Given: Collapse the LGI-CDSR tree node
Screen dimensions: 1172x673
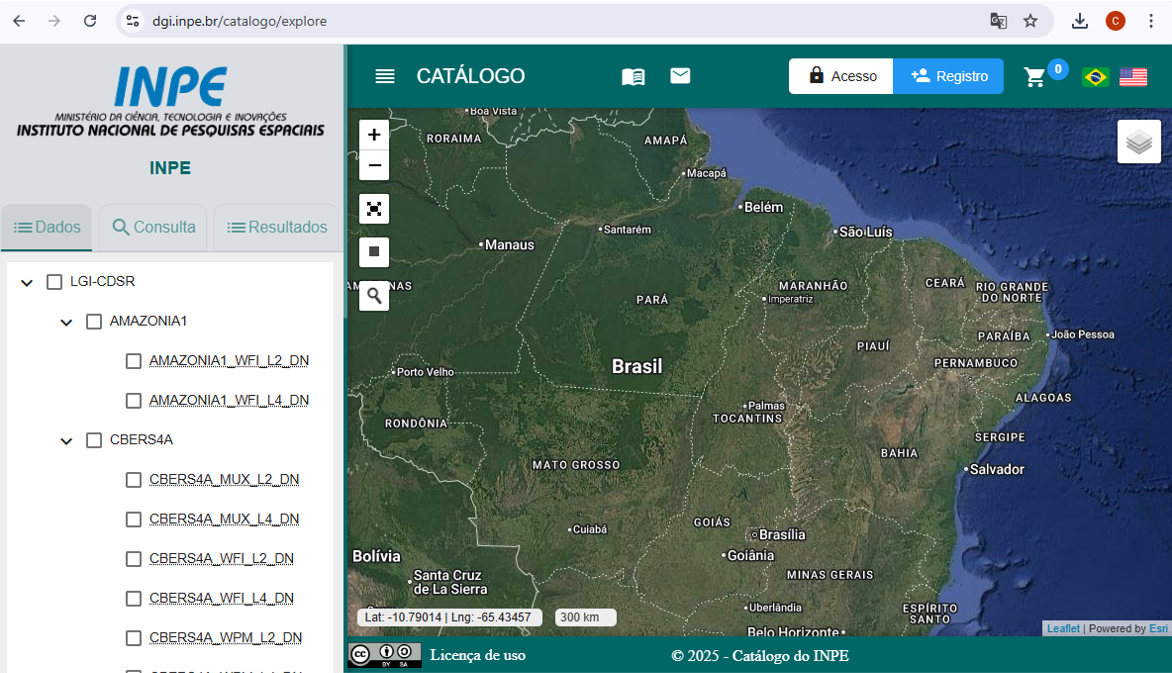Looking at the screenshot, I should tap(27, 283).
